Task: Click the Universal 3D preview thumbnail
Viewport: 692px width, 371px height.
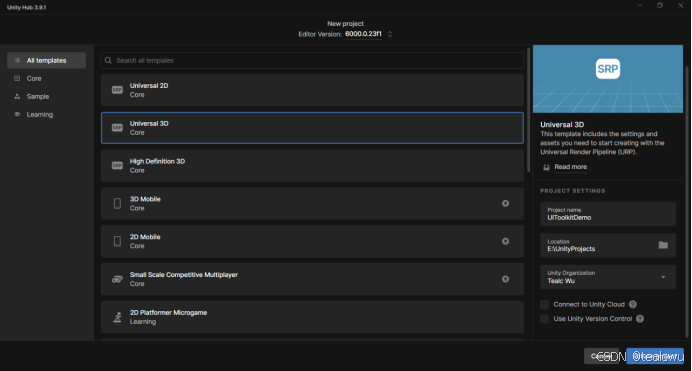Action: click(608, 79)
